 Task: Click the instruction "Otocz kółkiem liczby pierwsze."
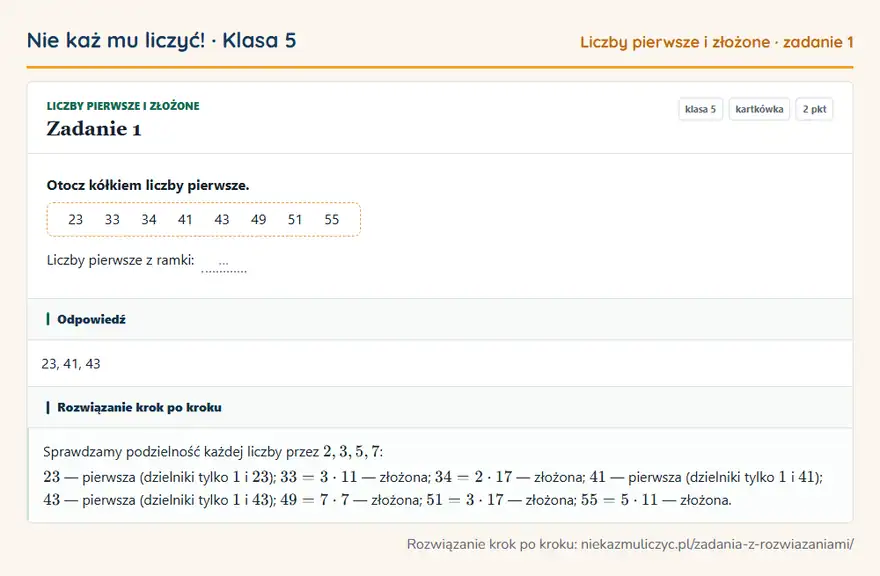click(148, 185)
